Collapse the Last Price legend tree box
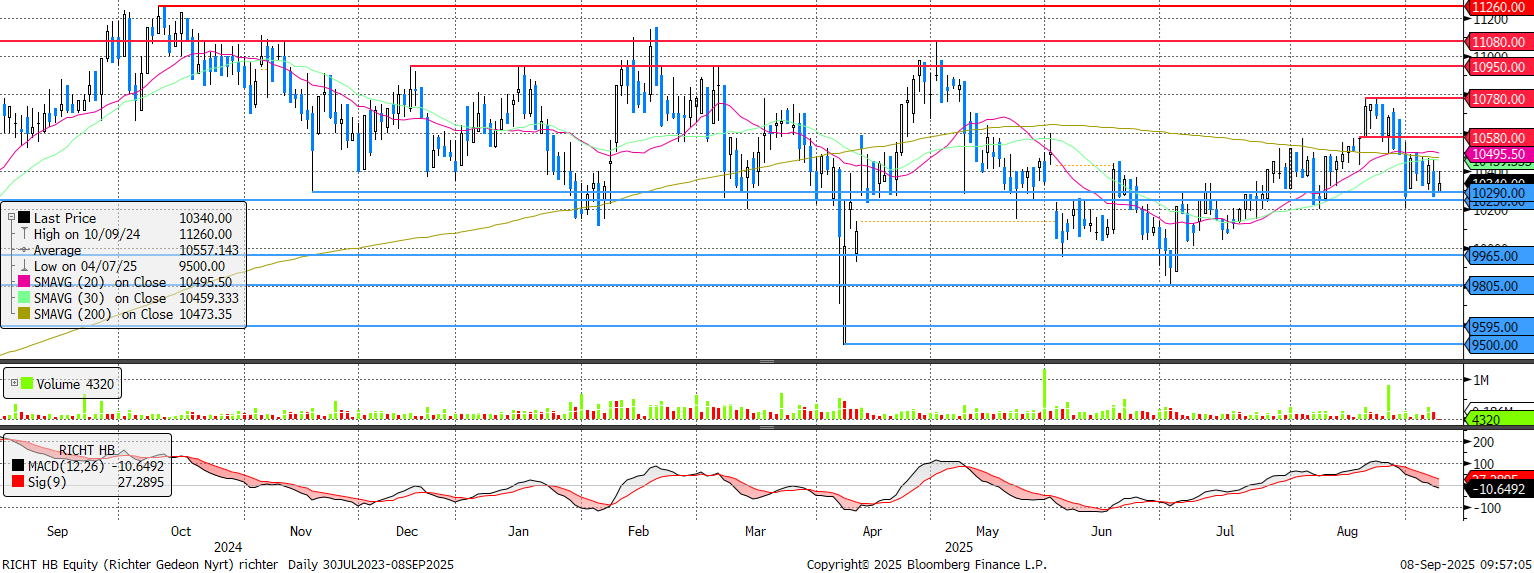 (11, 217)
